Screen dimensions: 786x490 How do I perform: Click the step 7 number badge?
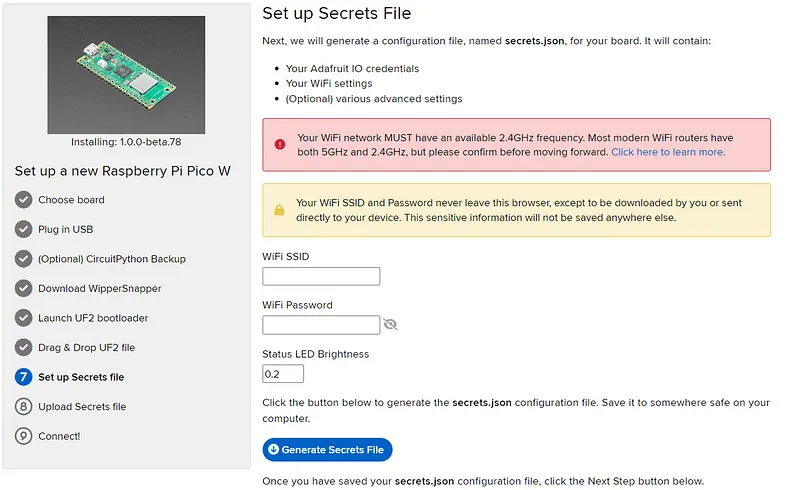24,377
